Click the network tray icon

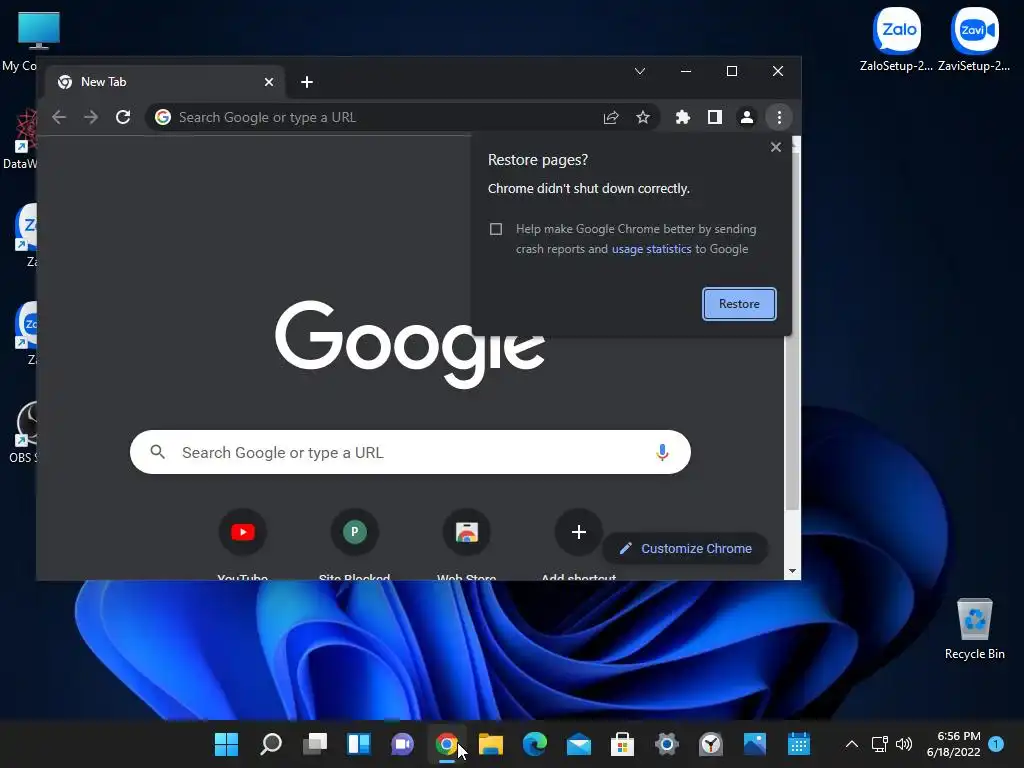(880, 744)
